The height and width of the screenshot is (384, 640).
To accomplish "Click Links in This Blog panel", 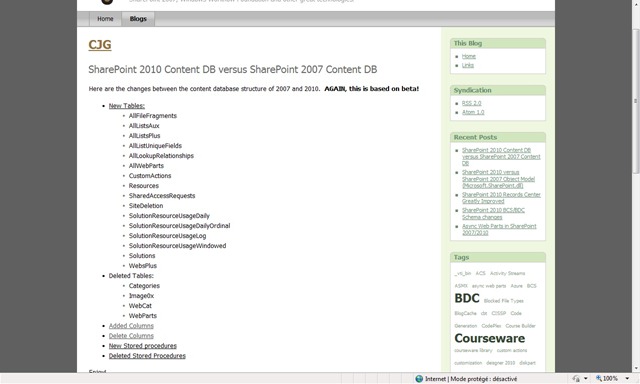I will point(468,65).
